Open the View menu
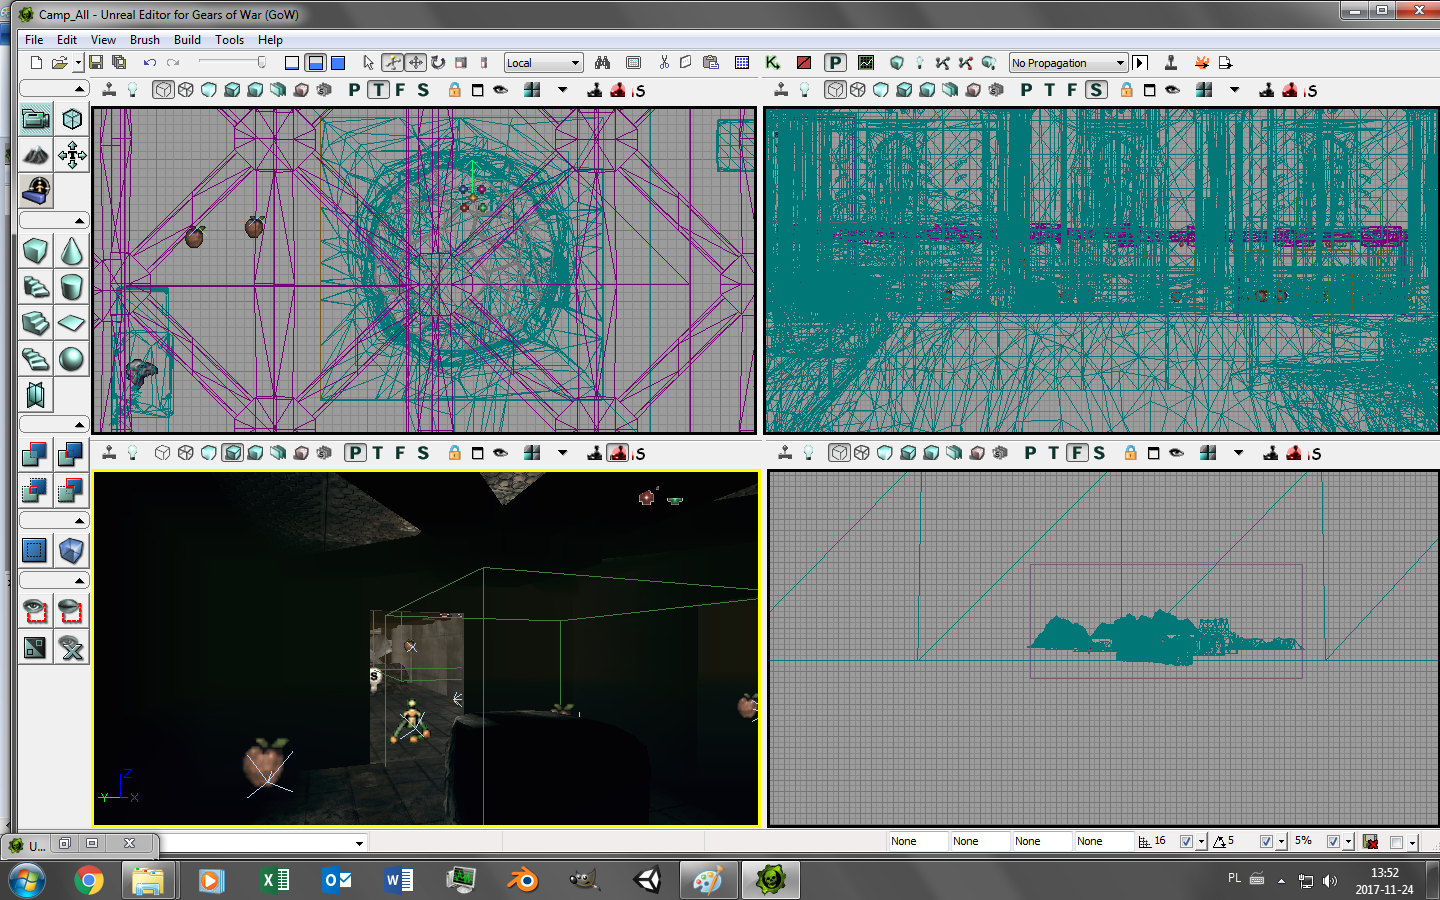 pyautogui.click(x=103, y=40)
